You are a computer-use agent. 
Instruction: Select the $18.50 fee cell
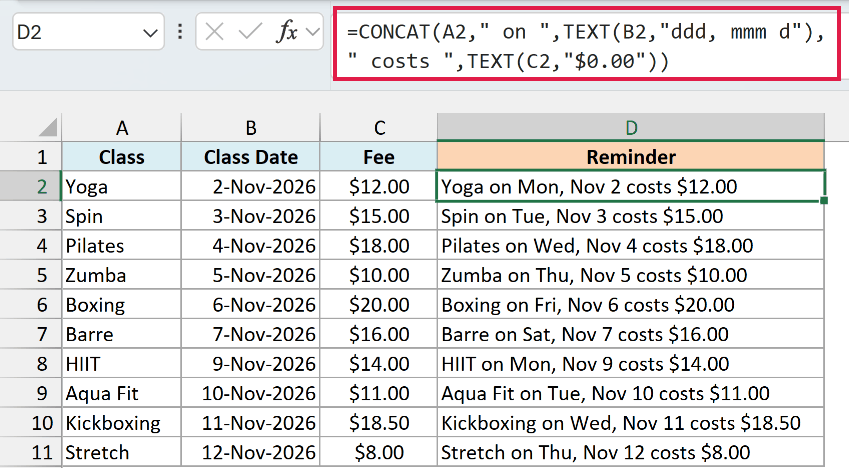pos(378,422)
